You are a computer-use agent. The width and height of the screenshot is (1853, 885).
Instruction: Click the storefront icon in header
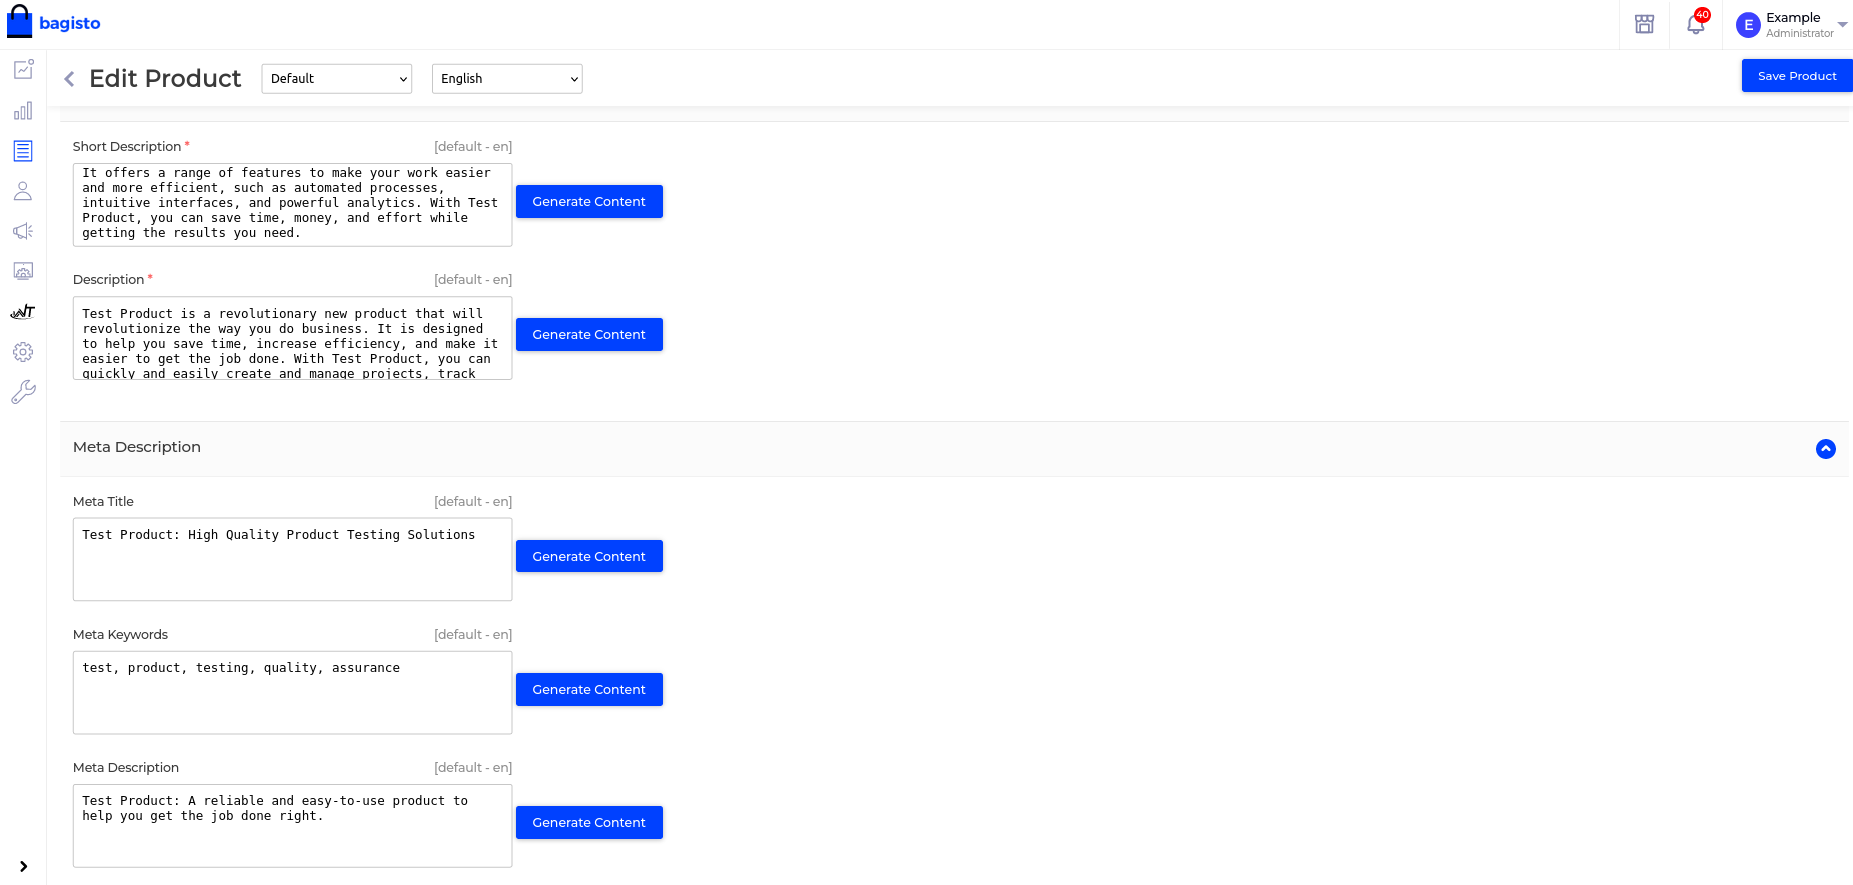pyautogui.click(x=1644, y=24)
